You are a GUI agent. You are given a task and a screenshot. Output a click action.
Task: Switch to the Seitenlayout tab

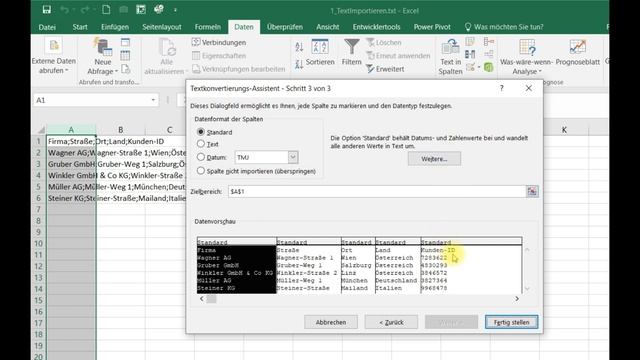(162, 27)
